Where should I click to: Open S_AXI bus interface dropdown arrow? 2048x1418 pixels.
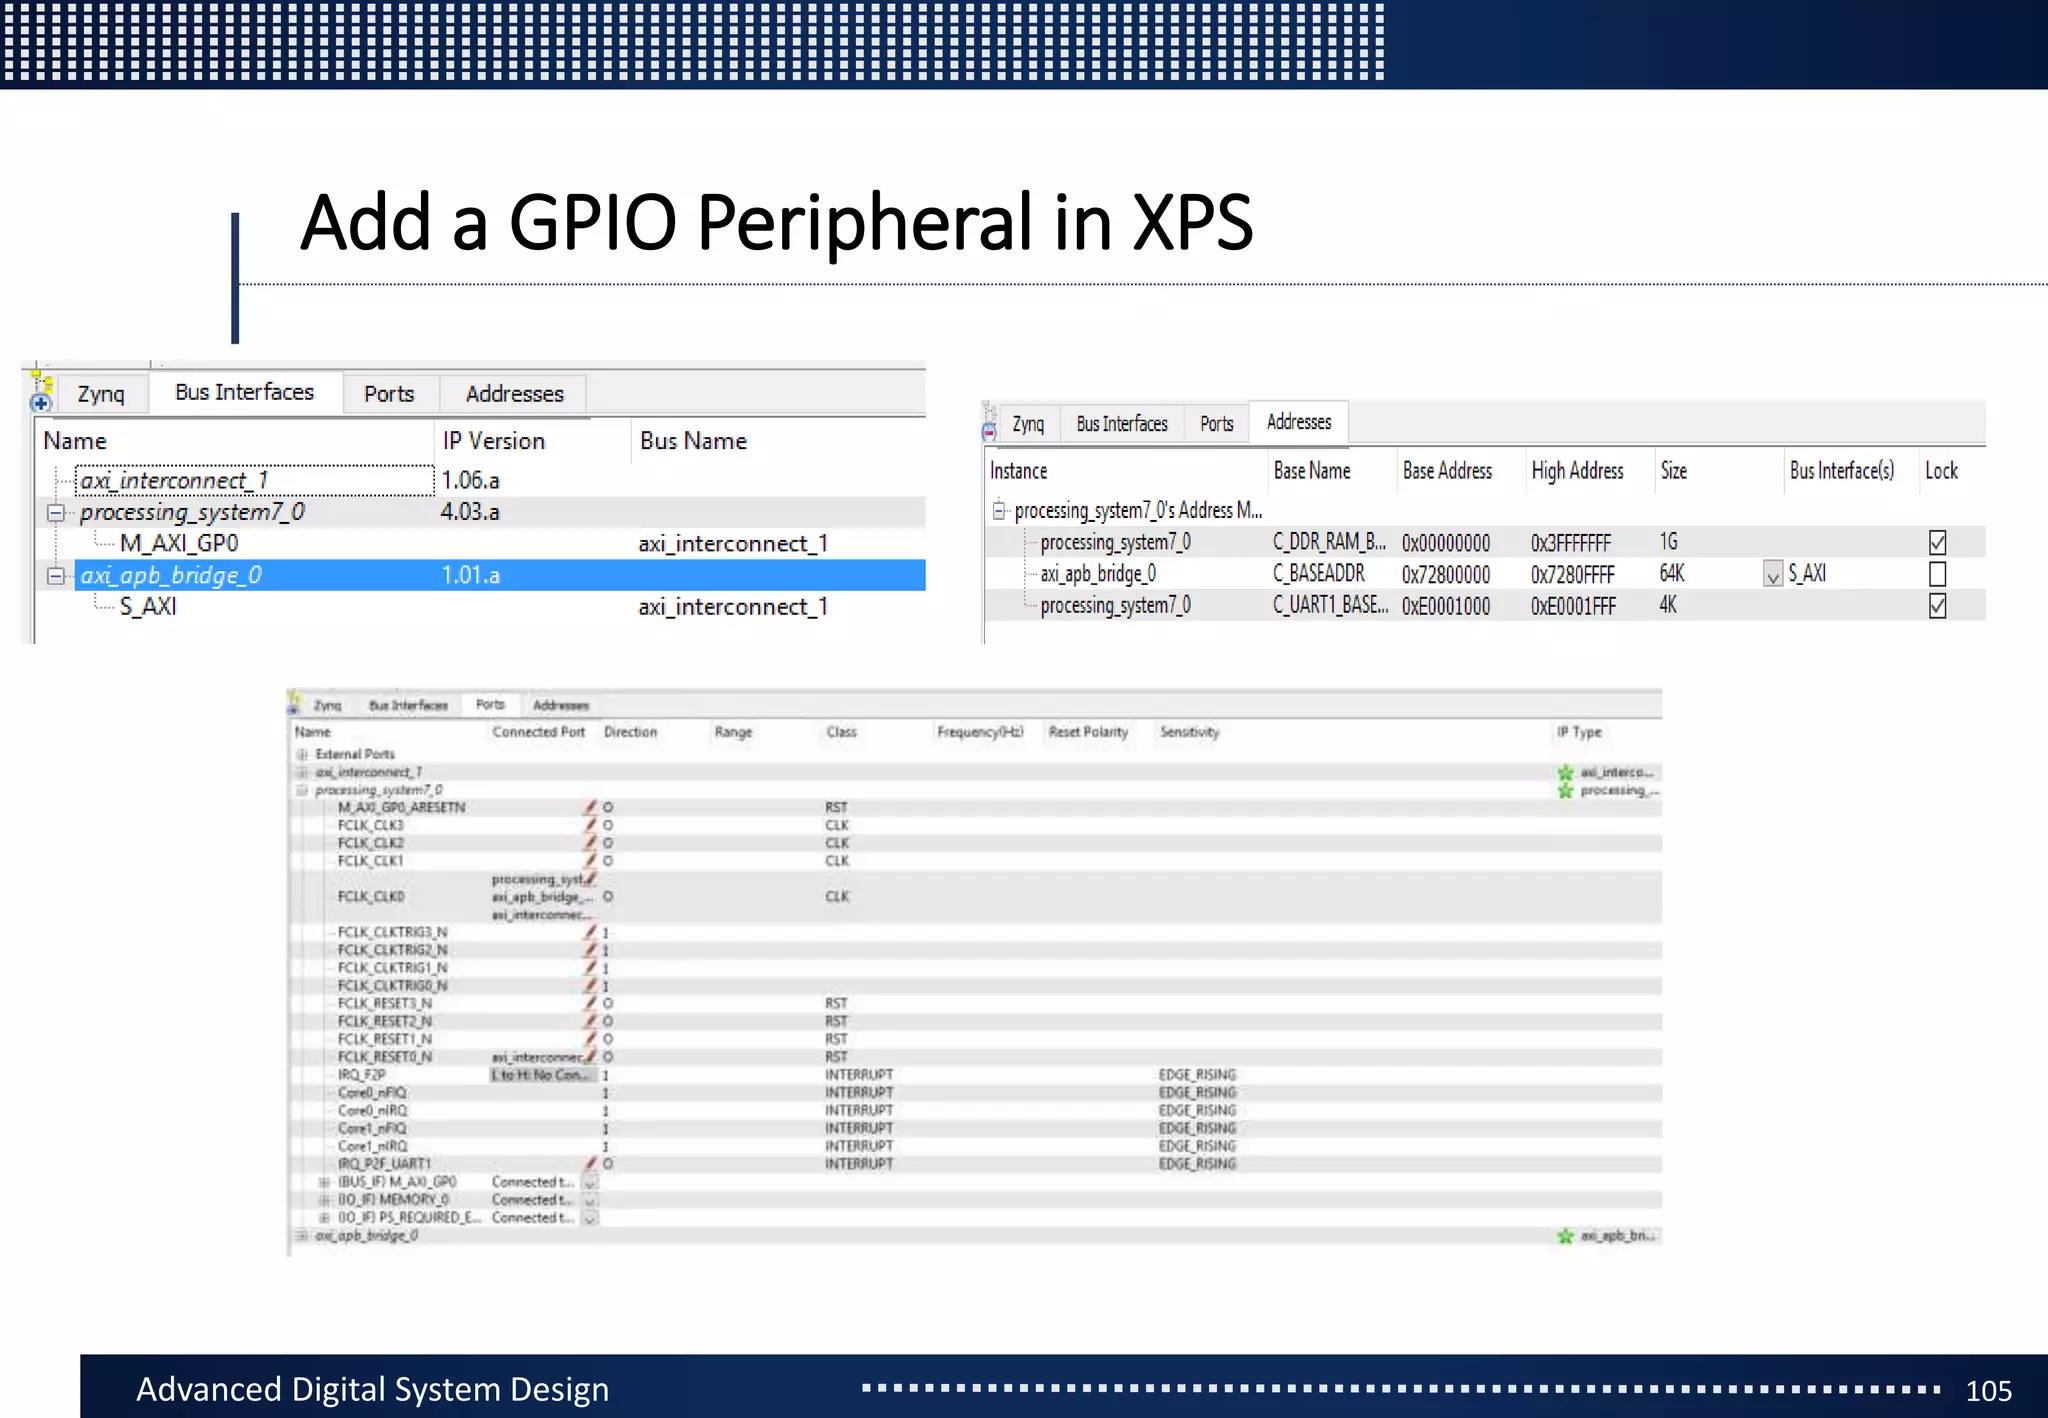pos(1772,575)
